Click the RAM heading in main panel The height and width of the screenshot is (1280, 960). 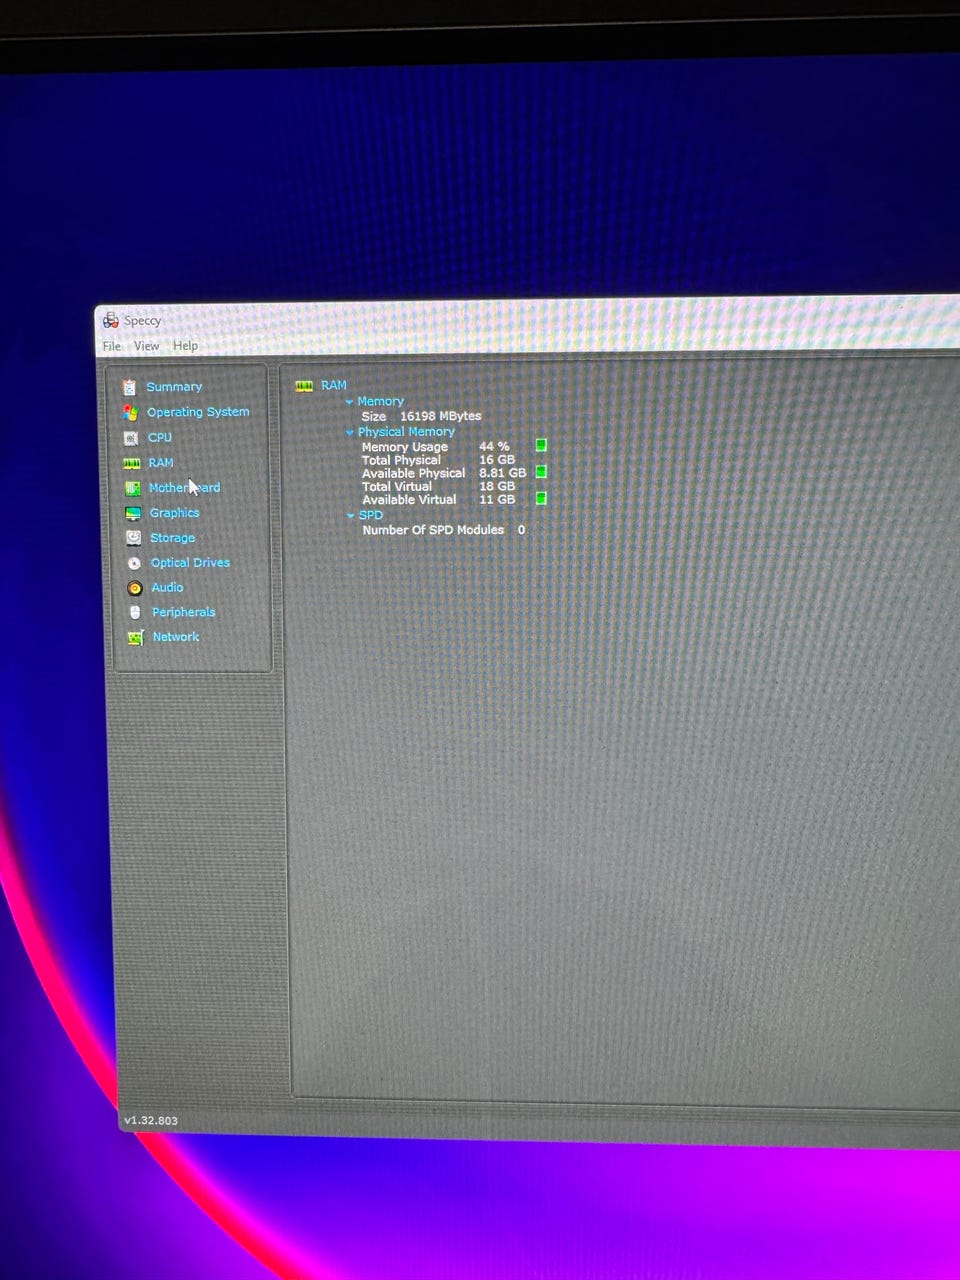coord(334,385)
